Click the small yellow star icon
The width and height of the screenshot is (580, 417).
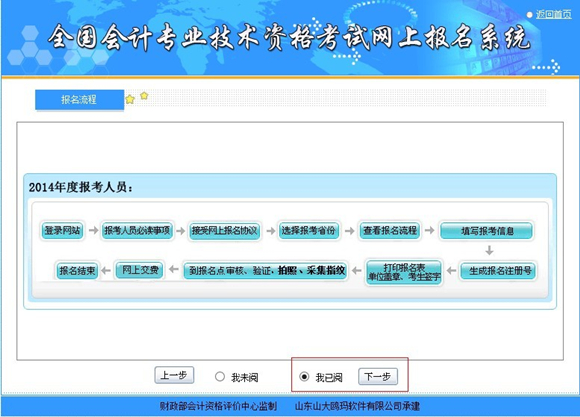tap(144, 96)
